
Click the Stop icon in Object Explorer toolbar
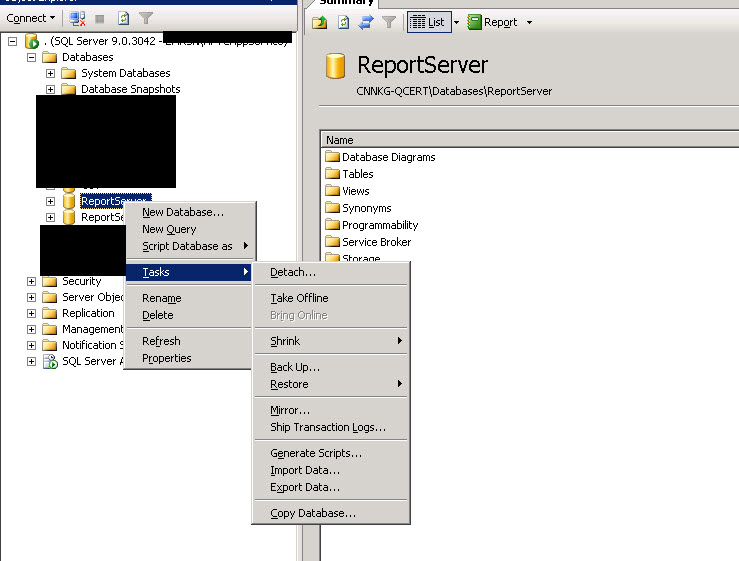click(99, 19)
